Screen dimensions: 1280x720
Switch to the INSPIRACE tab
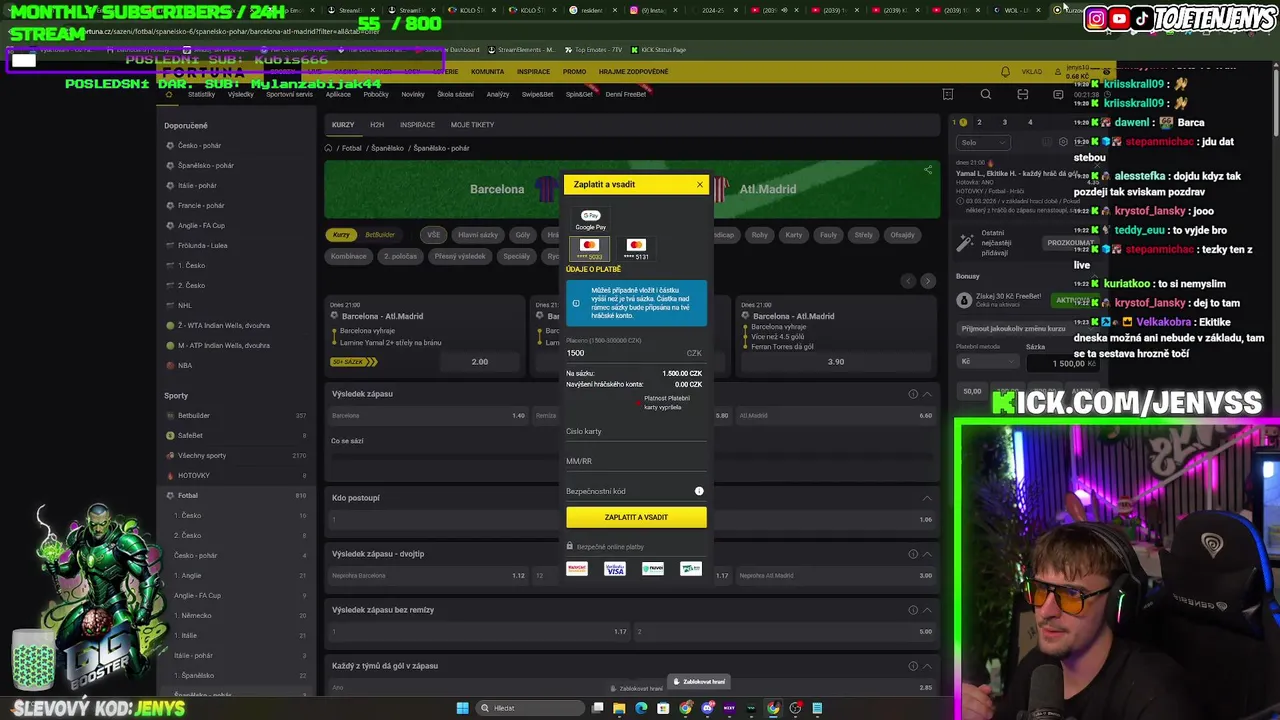coord(417,125)
